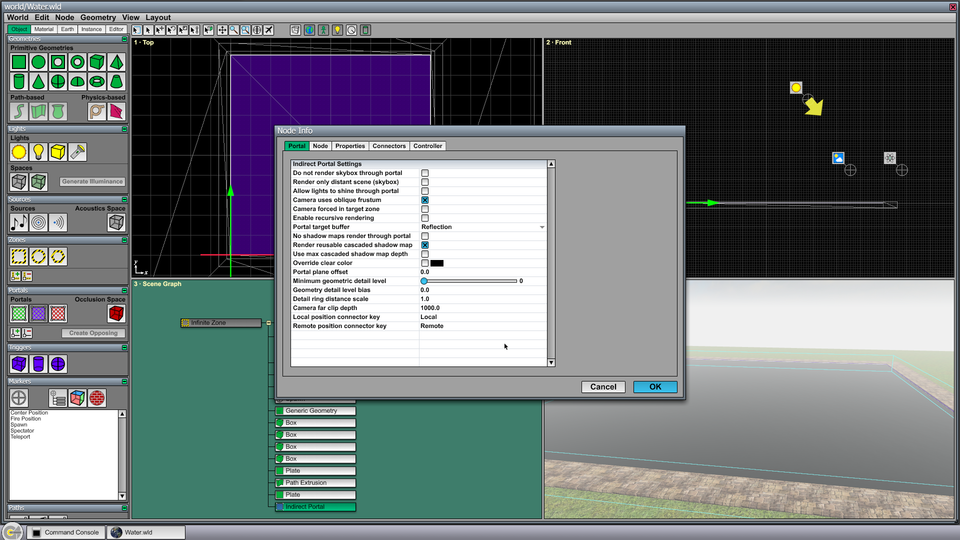The image size is (960, 540).
Task: Collapse the Infinite Zone node tree
Action: [x=268, y=323]
